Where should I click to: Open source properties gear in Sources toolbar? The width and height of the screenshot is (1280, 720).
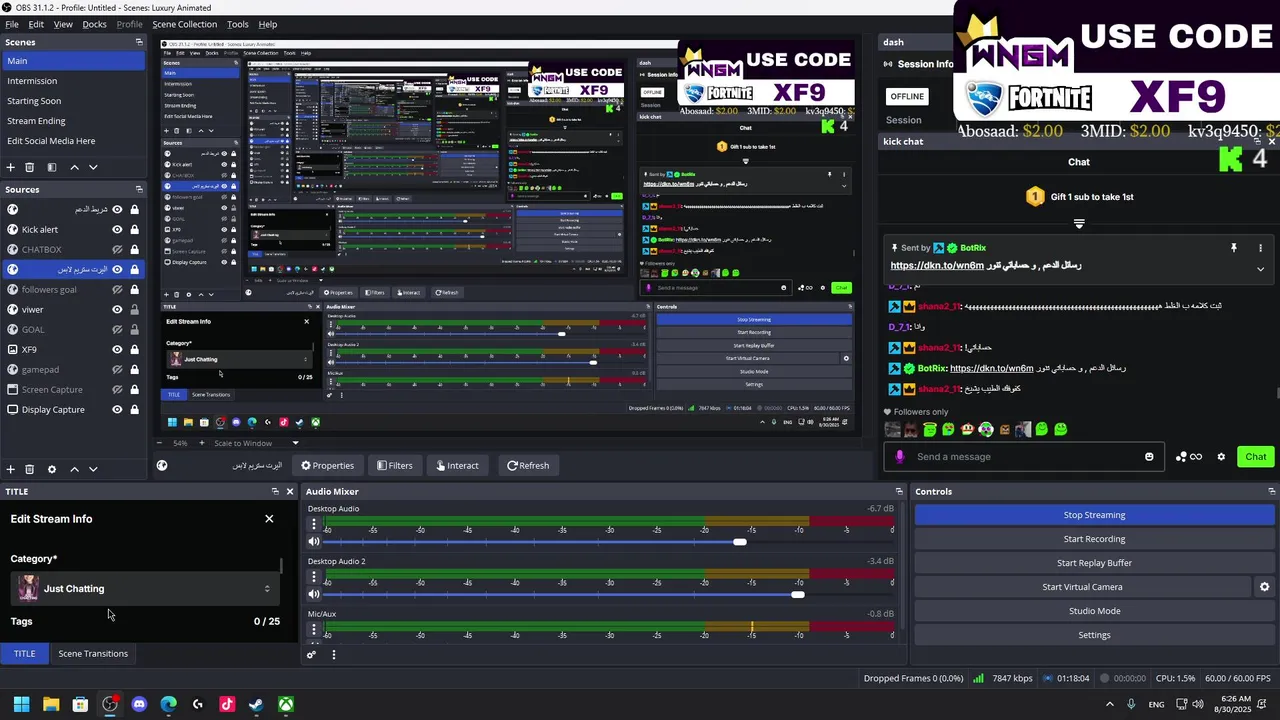click(52, 469)
